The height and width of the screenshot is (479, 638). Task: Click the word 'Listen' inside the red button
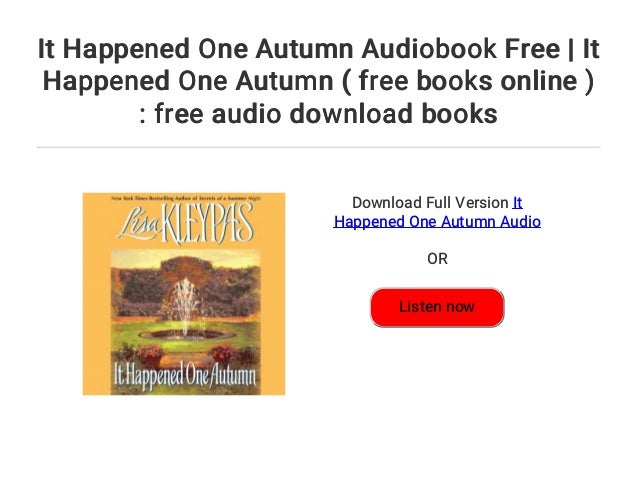[x=419, y=306]
